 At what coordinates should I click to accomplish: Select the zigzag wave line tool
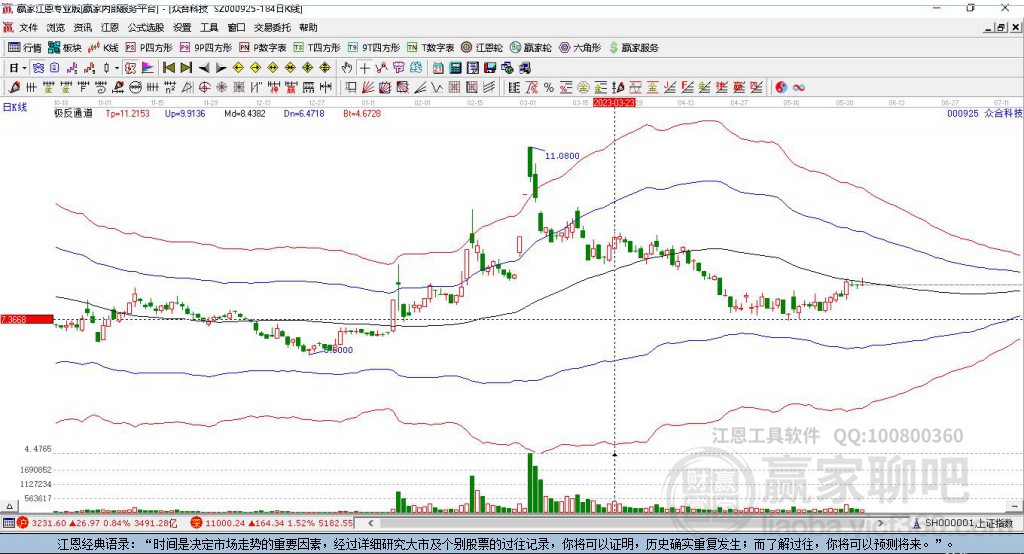pos(436,88)
